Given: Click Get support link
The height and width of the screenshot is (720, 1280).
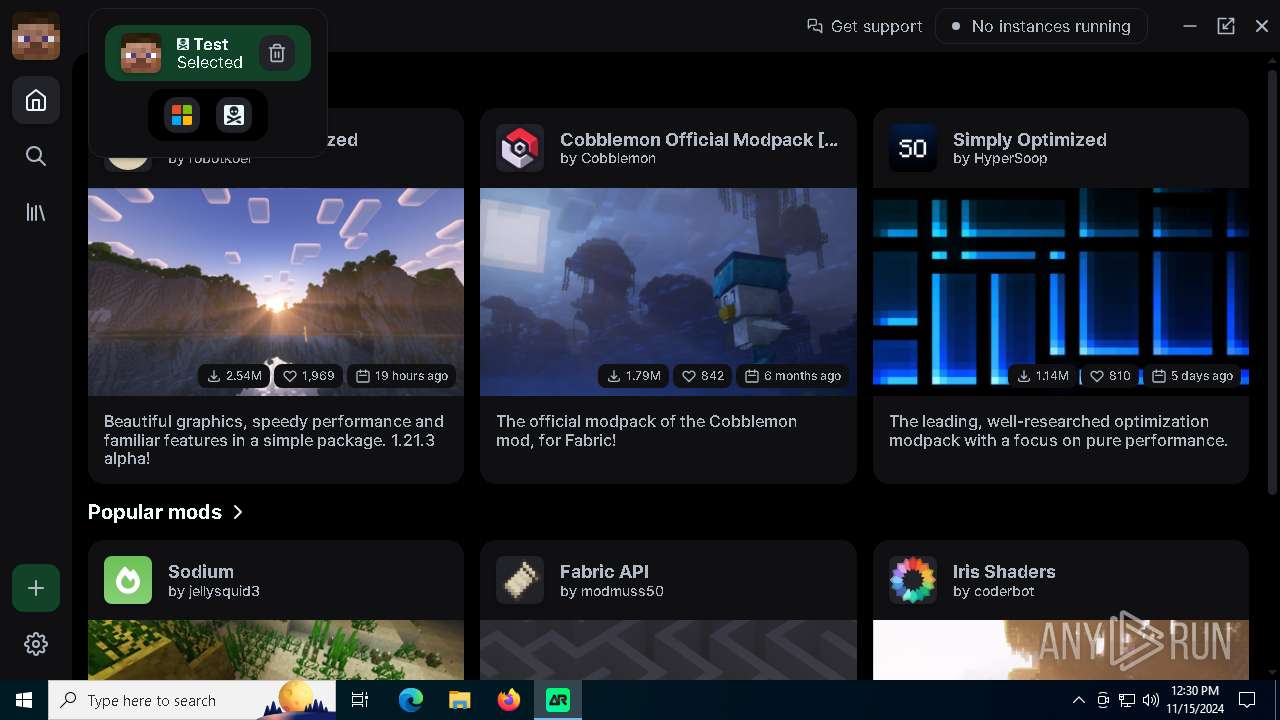Looking at the screenshot, I should (x=865, y=26).
